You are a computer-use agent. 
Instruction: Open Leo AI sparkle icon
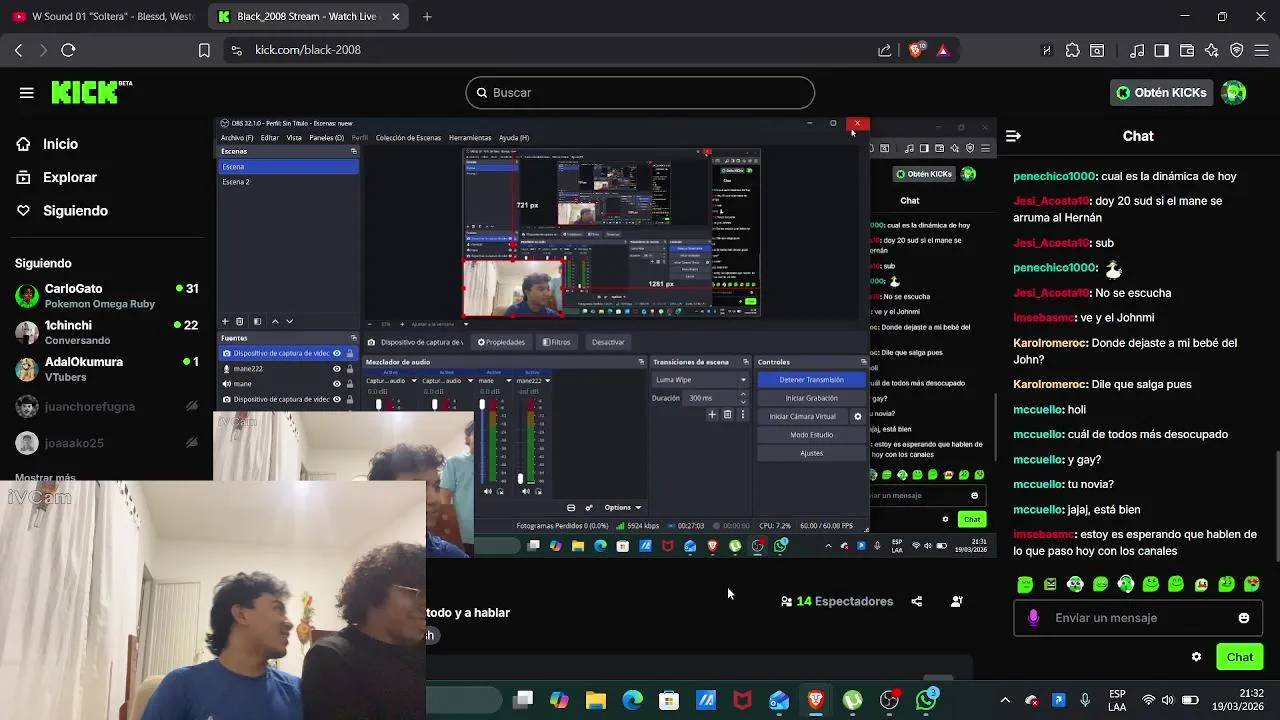coord(1212,50)
